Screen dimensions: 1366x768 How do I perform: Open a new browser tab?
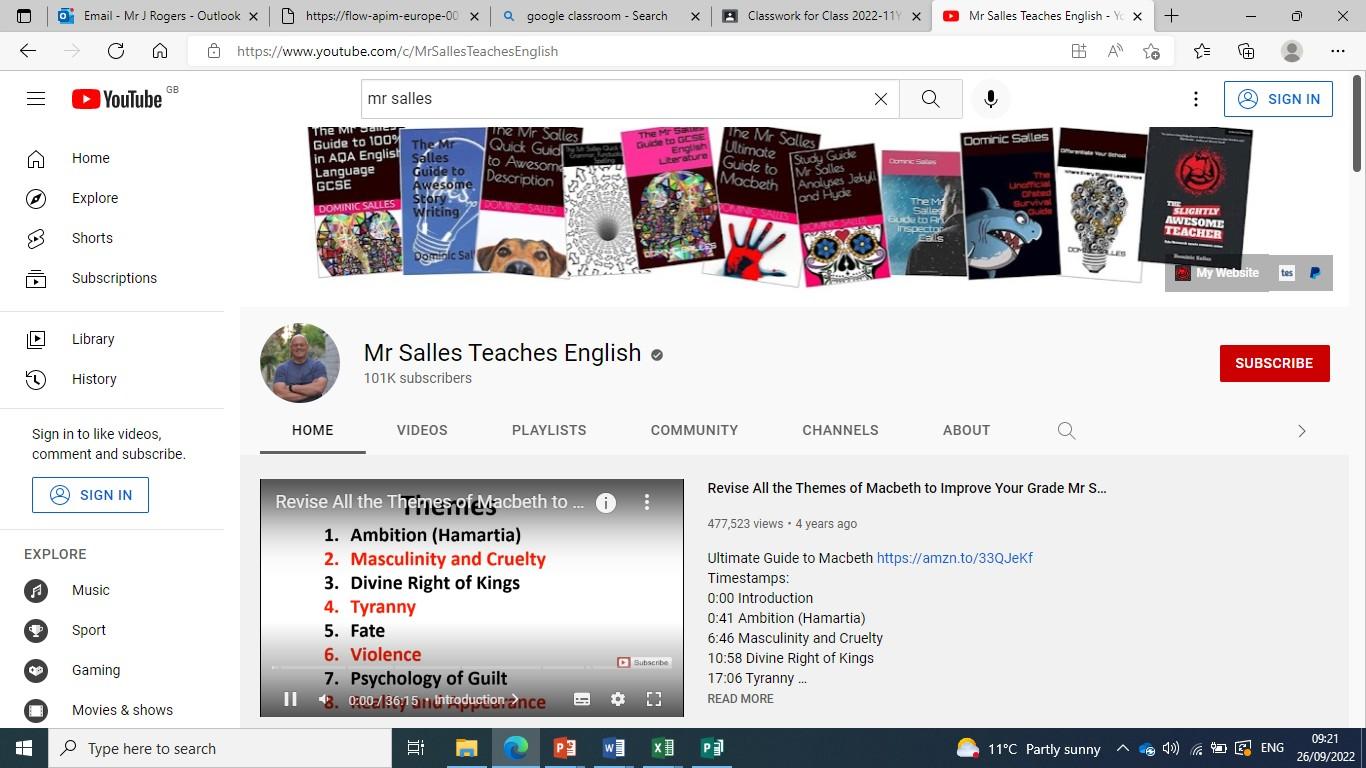pos(1171,16)
